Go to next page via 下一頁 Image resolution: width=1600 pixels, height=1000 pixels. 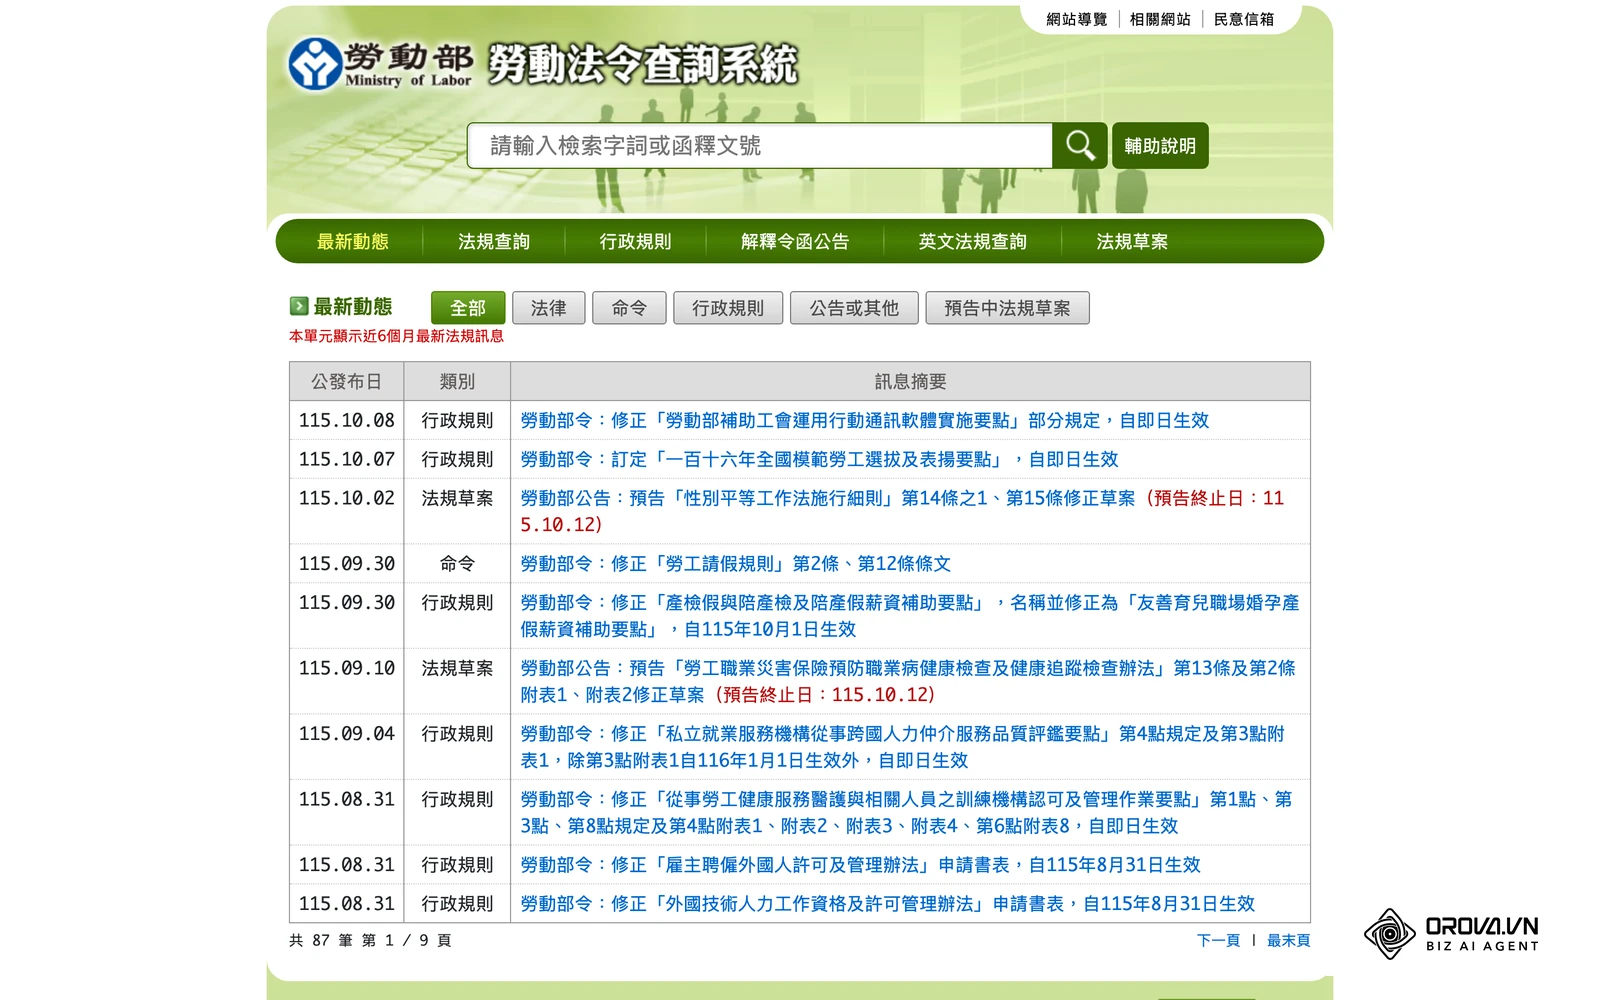[1218, 940]
